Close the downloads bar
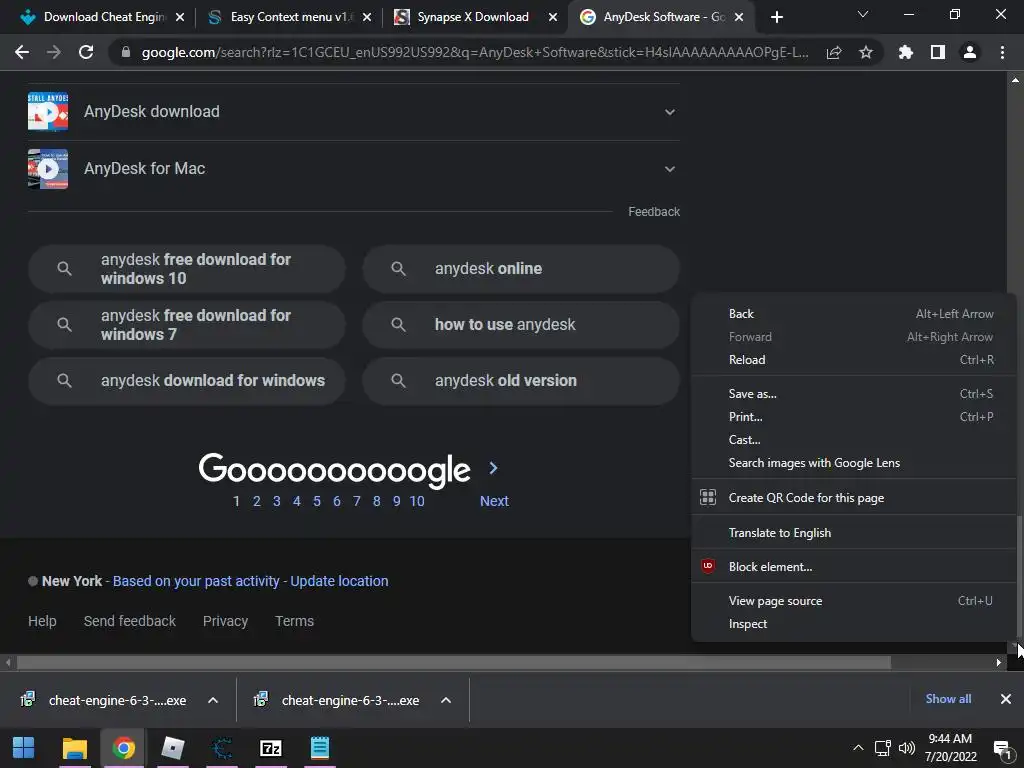1024x768 pixels. pos(1006,699)
